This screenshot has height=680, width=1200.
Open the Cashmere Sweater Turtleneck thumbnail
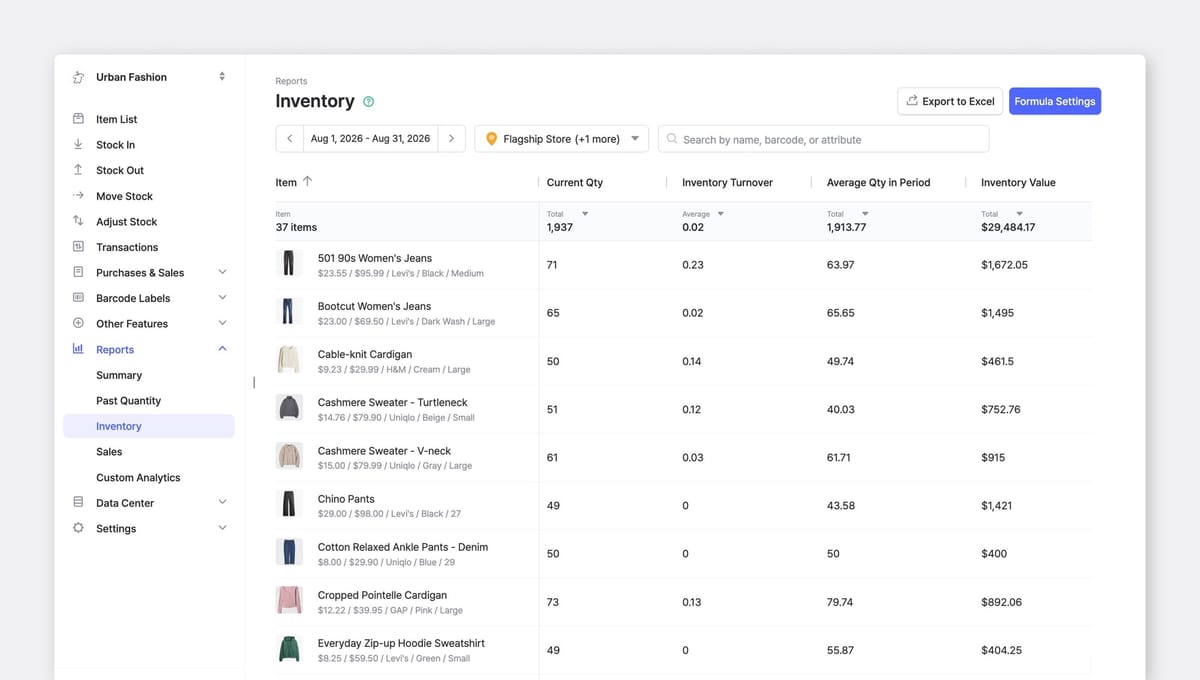coord(289,408)
